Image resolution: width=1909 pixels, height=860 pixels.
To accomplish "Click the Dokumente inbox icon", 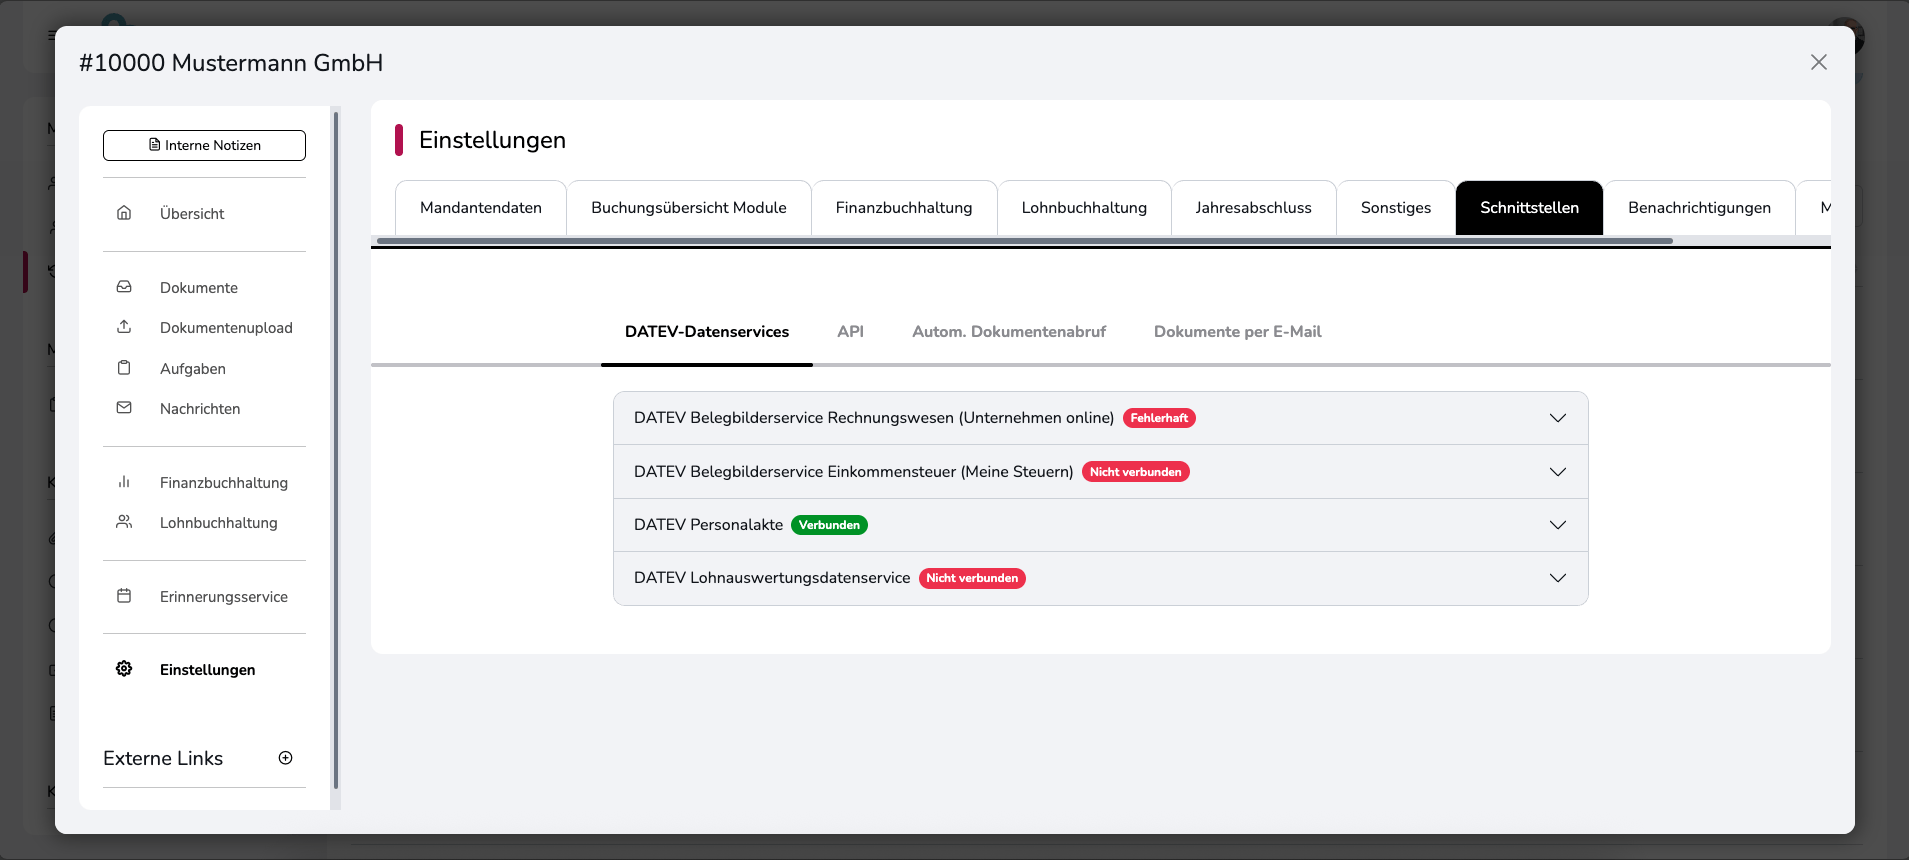I will coord(124,287).
